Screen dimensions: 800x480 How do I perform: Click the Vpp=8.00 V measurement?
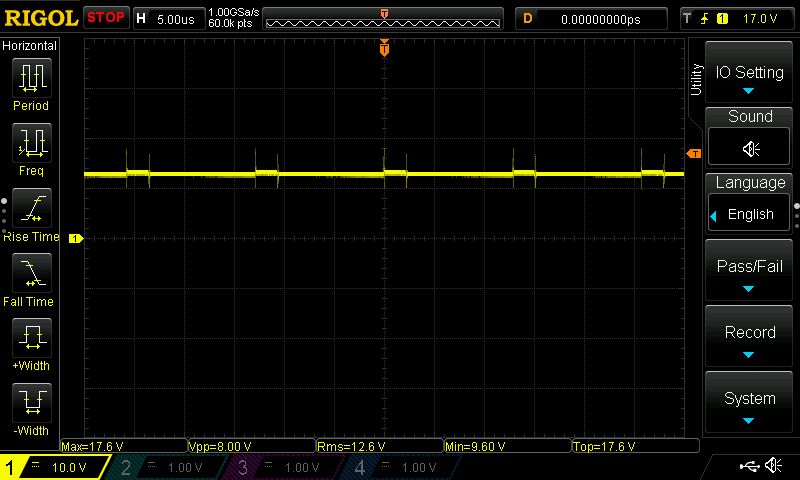220,446
